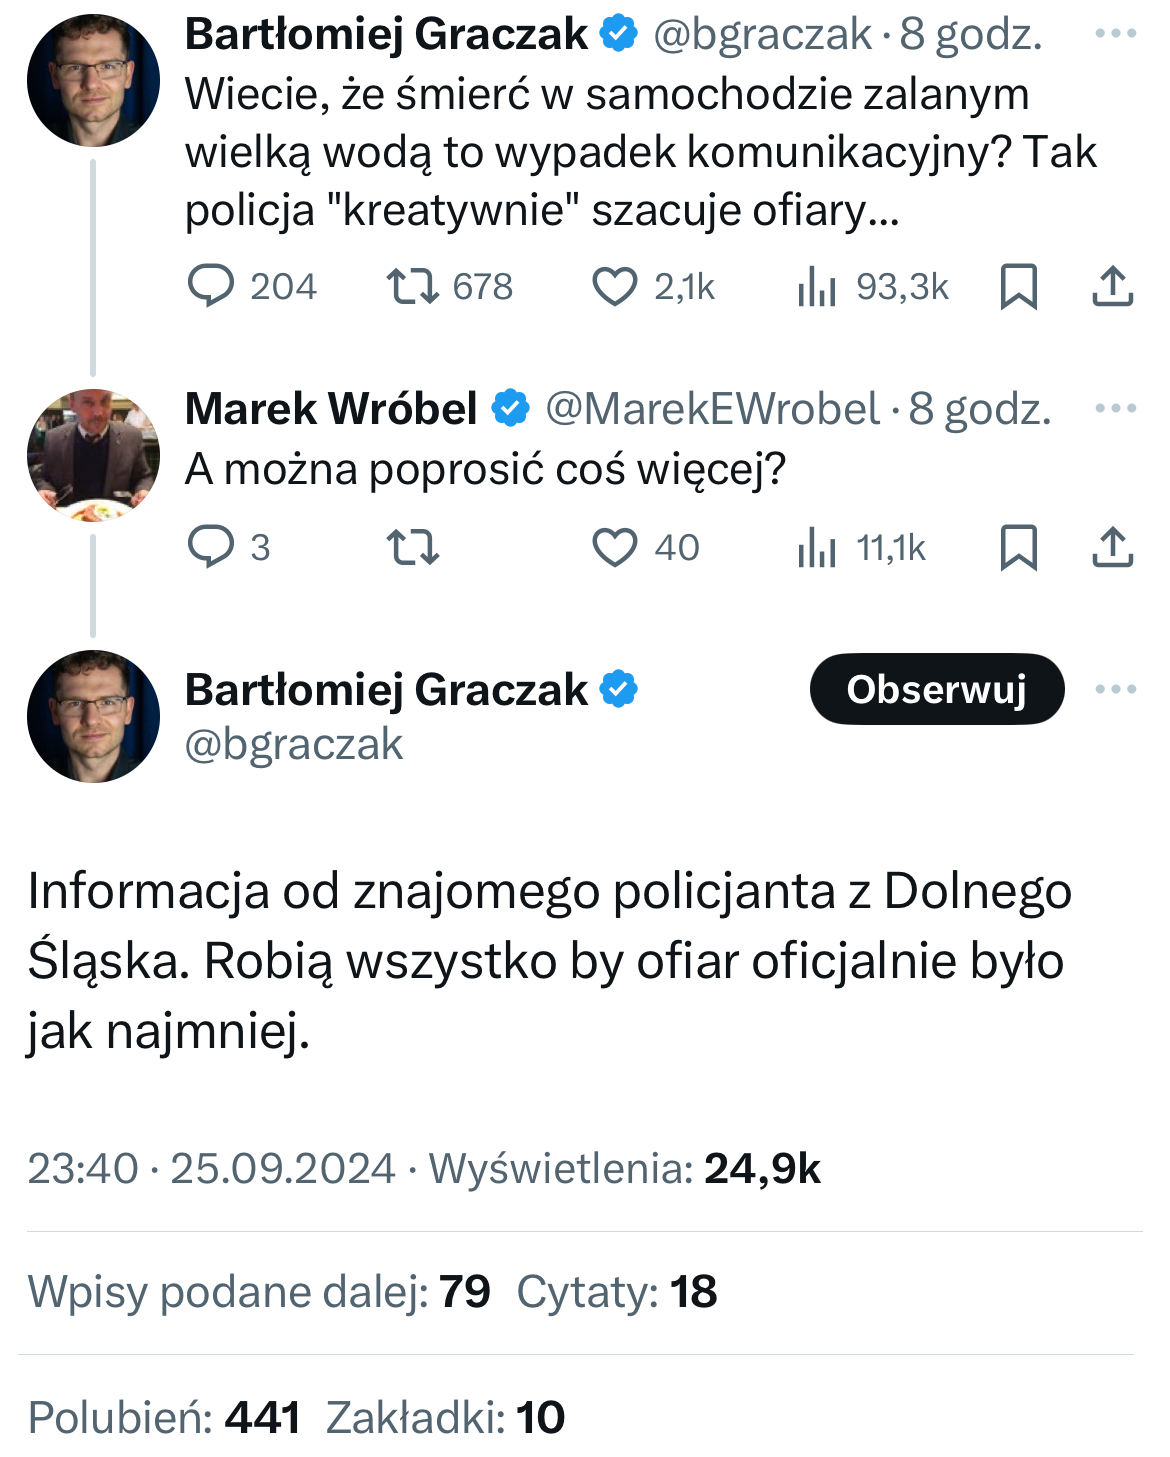Open more options on Marek Wróbel's reply

(x=1115, y=408)
